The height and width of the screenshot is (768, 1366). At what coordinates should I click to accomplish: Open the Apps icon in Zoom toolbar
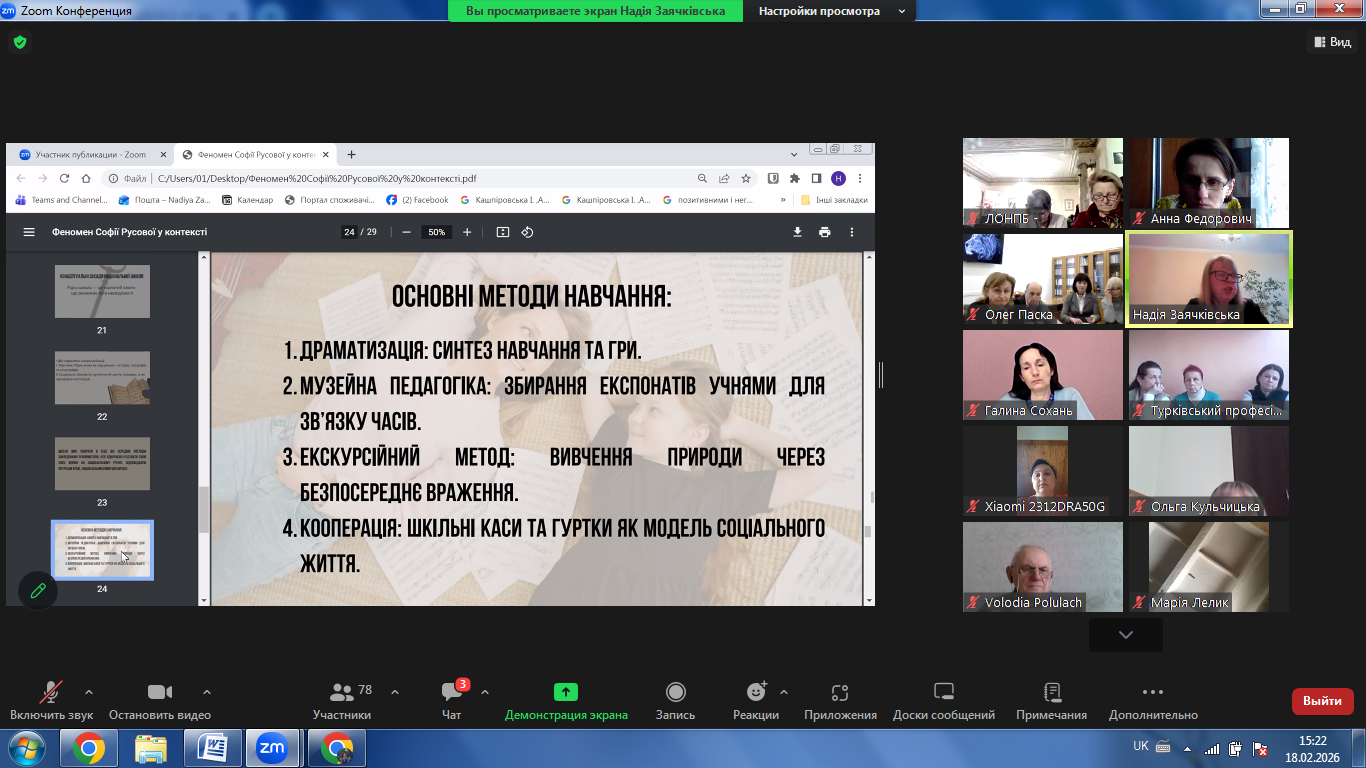840,693
